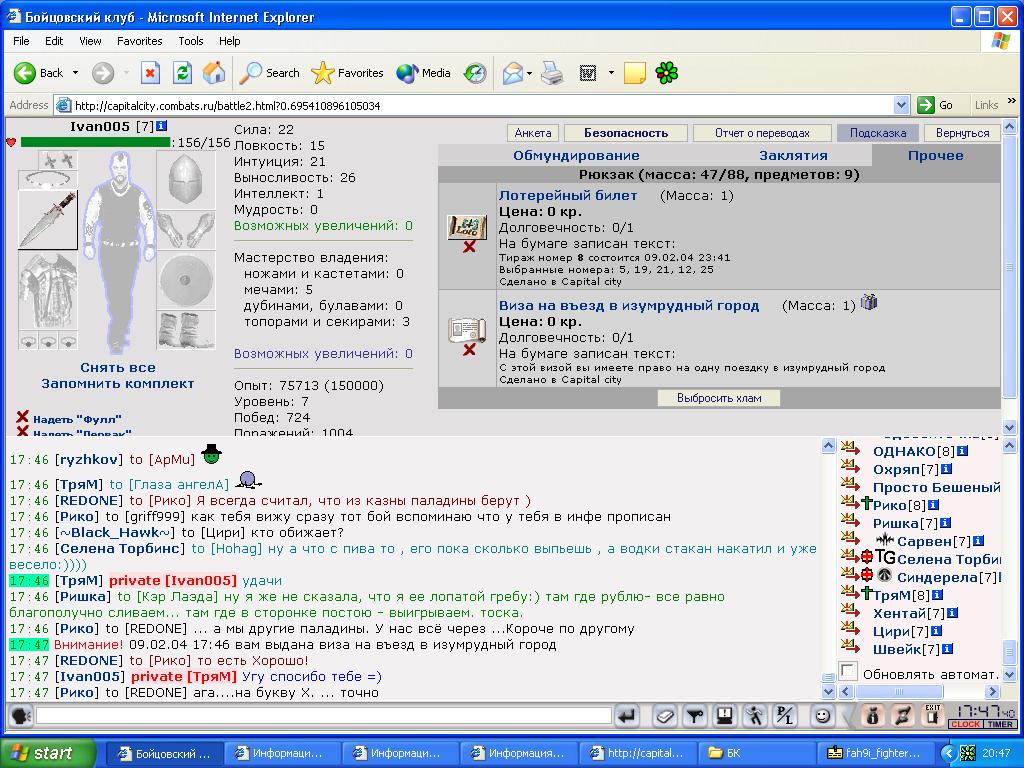Click the sword weapon slot item

48,220
